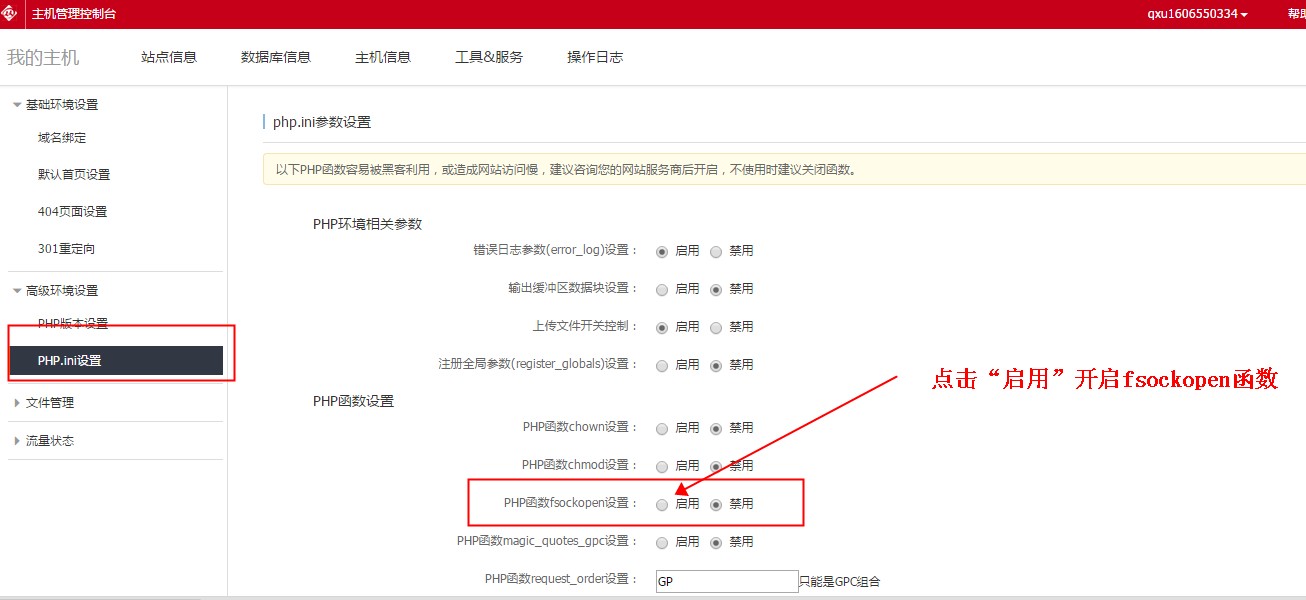Enable the PHP函数fsockopen radio option
This screenshot has width=1306, height=600.
point(662,505)
